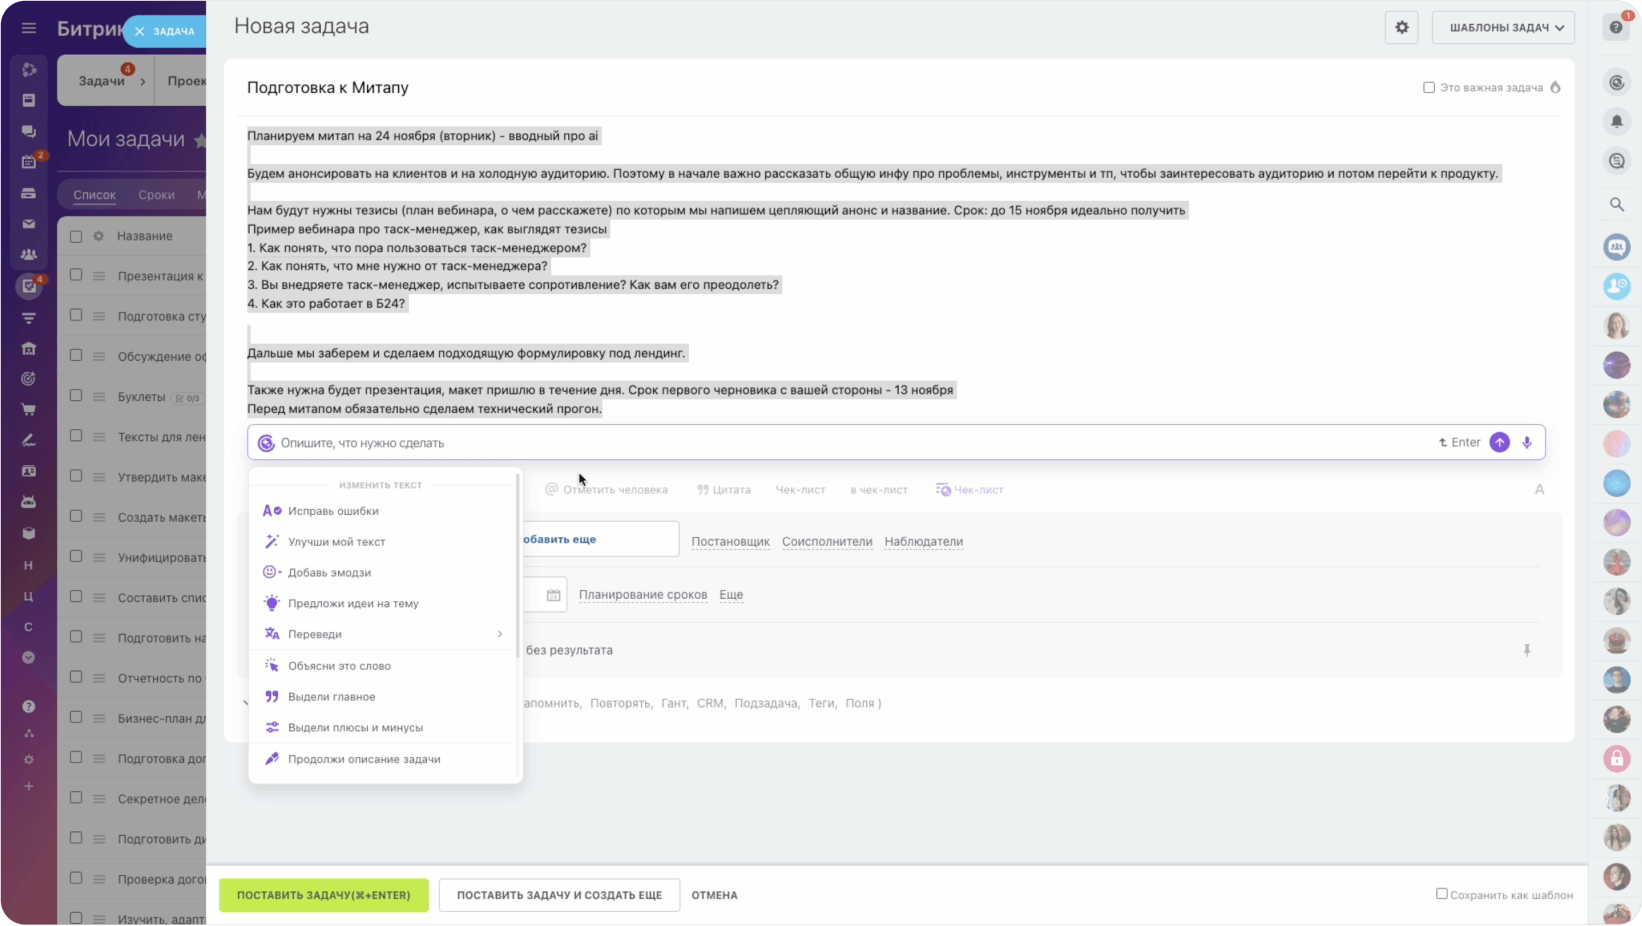Viewport: 1642px width, 926px height.
Task: Open notifications via the bell icon
Action: click(1616, 121)
